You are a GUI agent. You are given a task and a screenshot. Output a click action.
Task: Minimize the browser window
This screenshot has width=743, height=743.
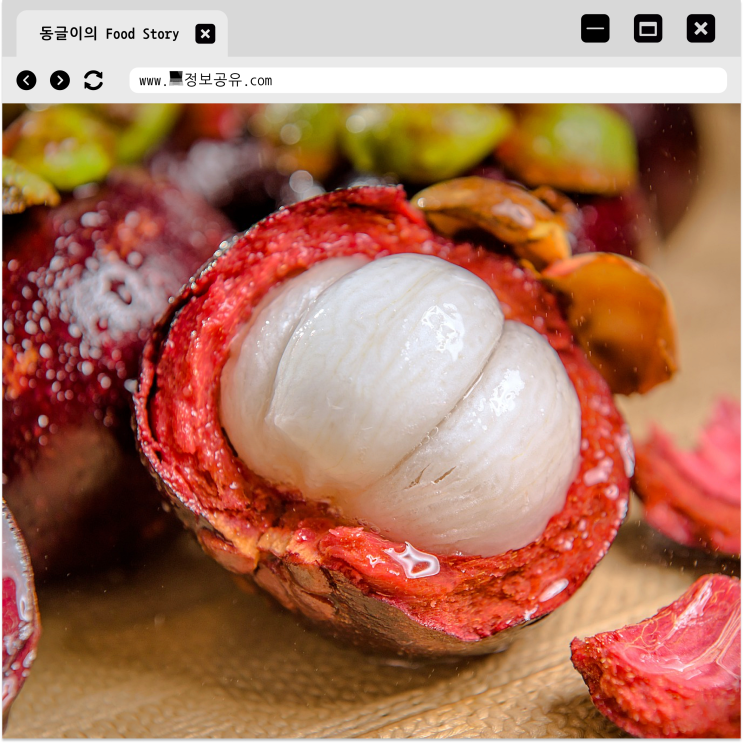pos(595,28)
